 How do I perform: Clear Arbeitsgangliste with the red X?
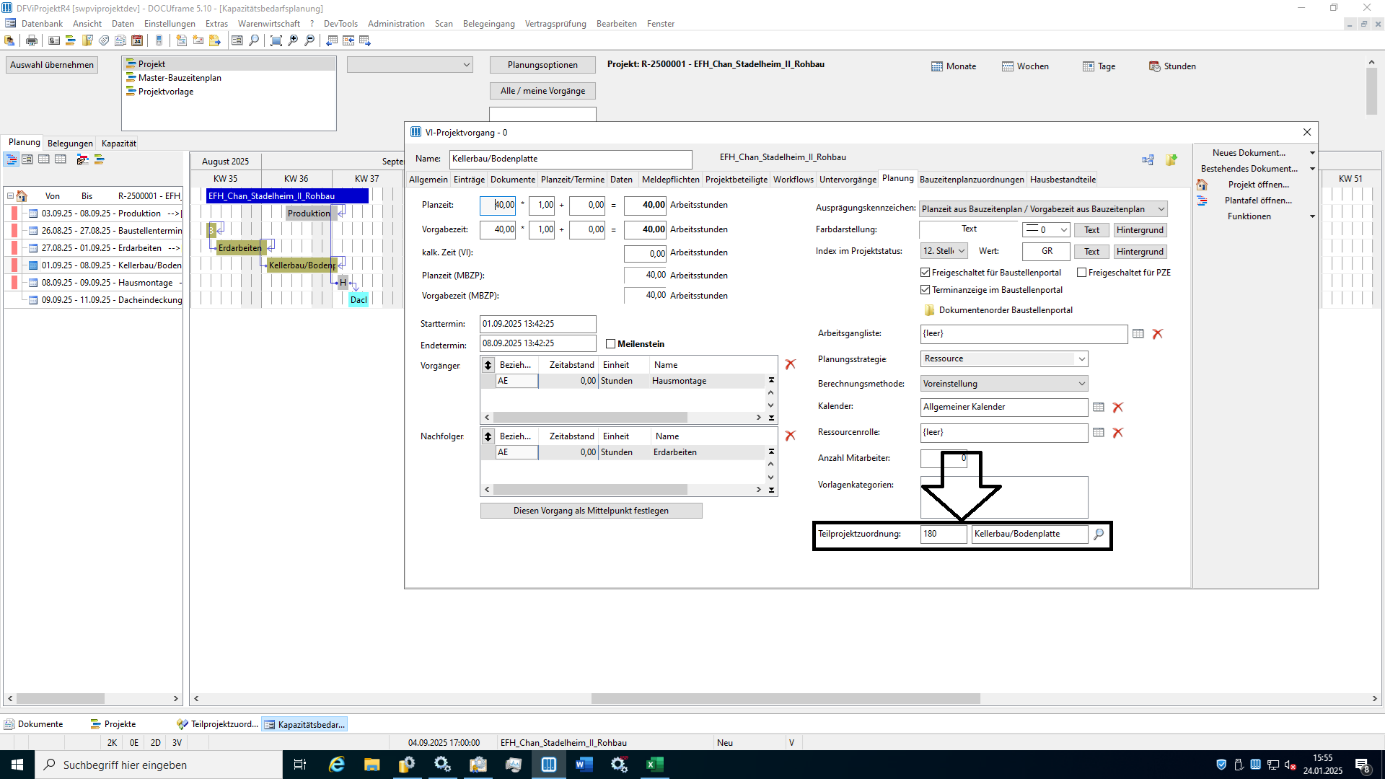click(1157, 334)
